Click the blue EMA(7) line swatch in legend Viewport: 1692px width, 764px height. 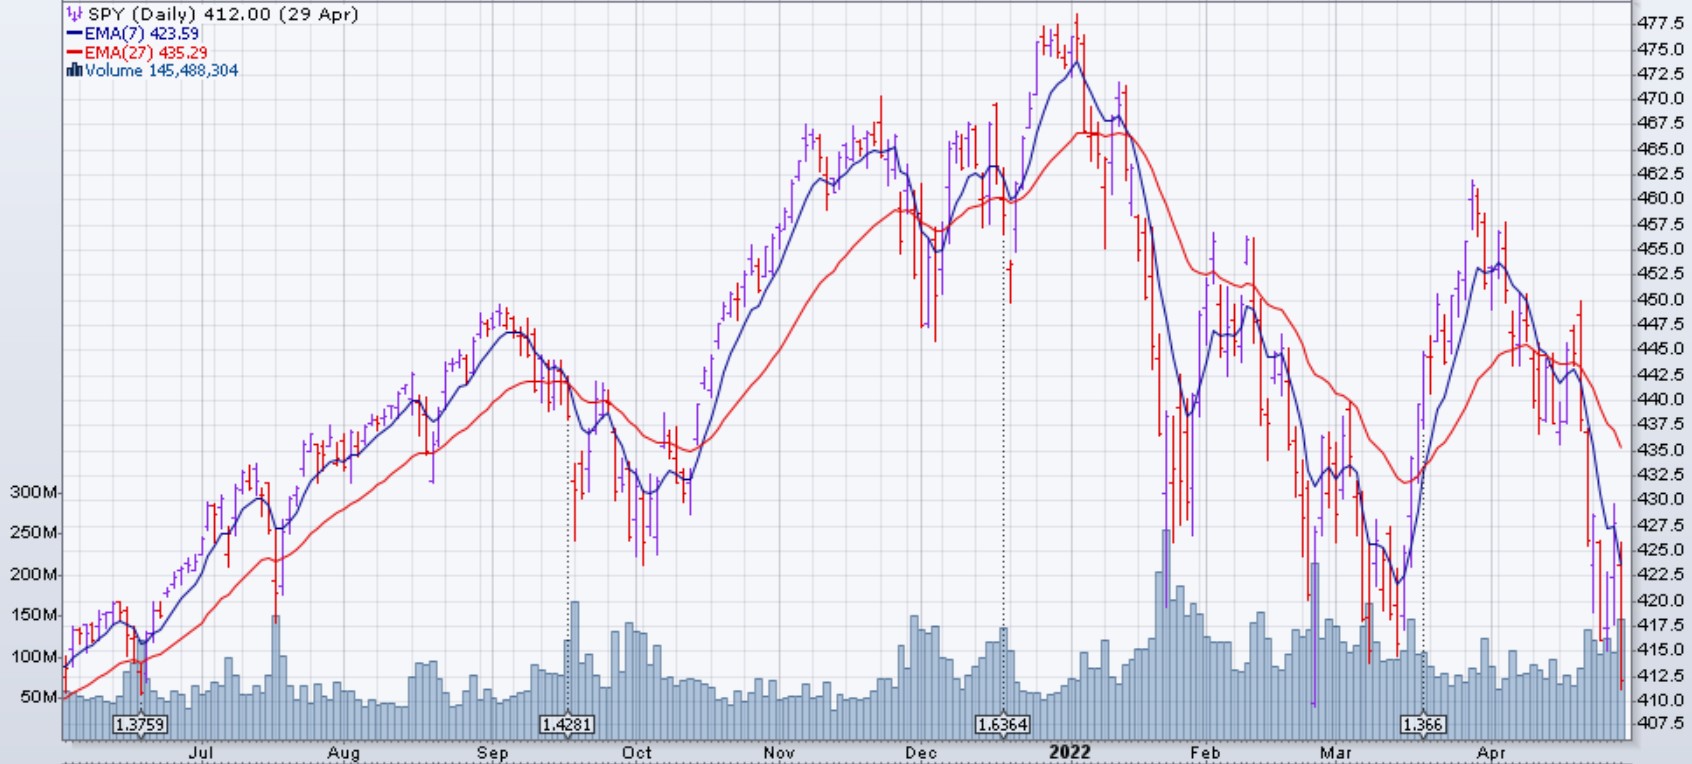pos(74,33)
